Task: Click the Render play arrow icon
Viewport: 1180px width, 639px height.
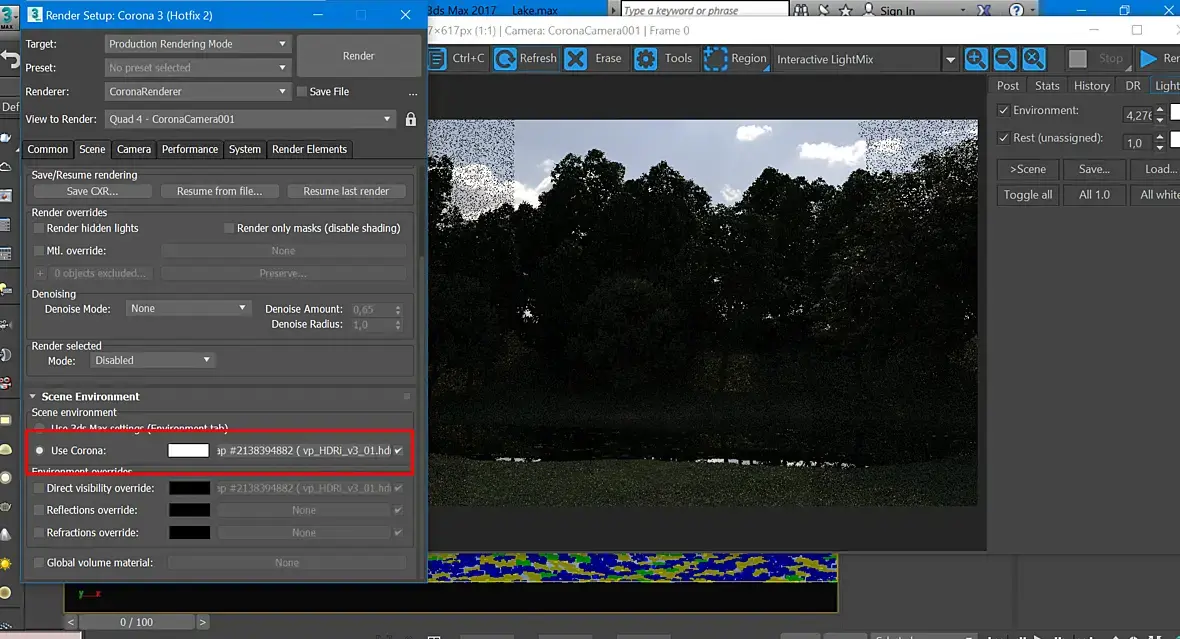Action: [1148, 59]
